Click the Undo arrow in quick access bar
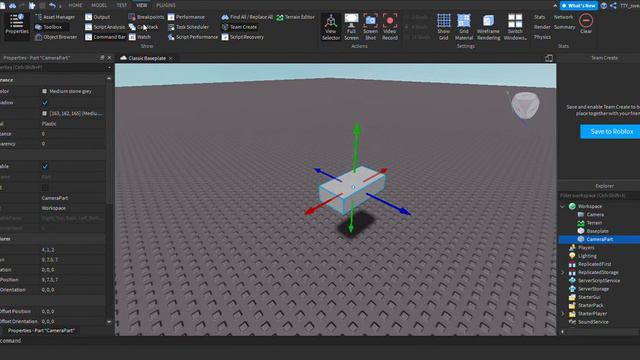This screenshot has height=360, width=640. pos(52,5)
